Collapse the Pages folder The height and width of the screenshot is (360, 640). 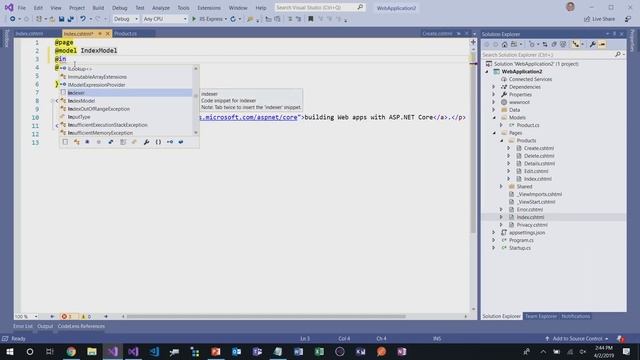pos(494,133)
